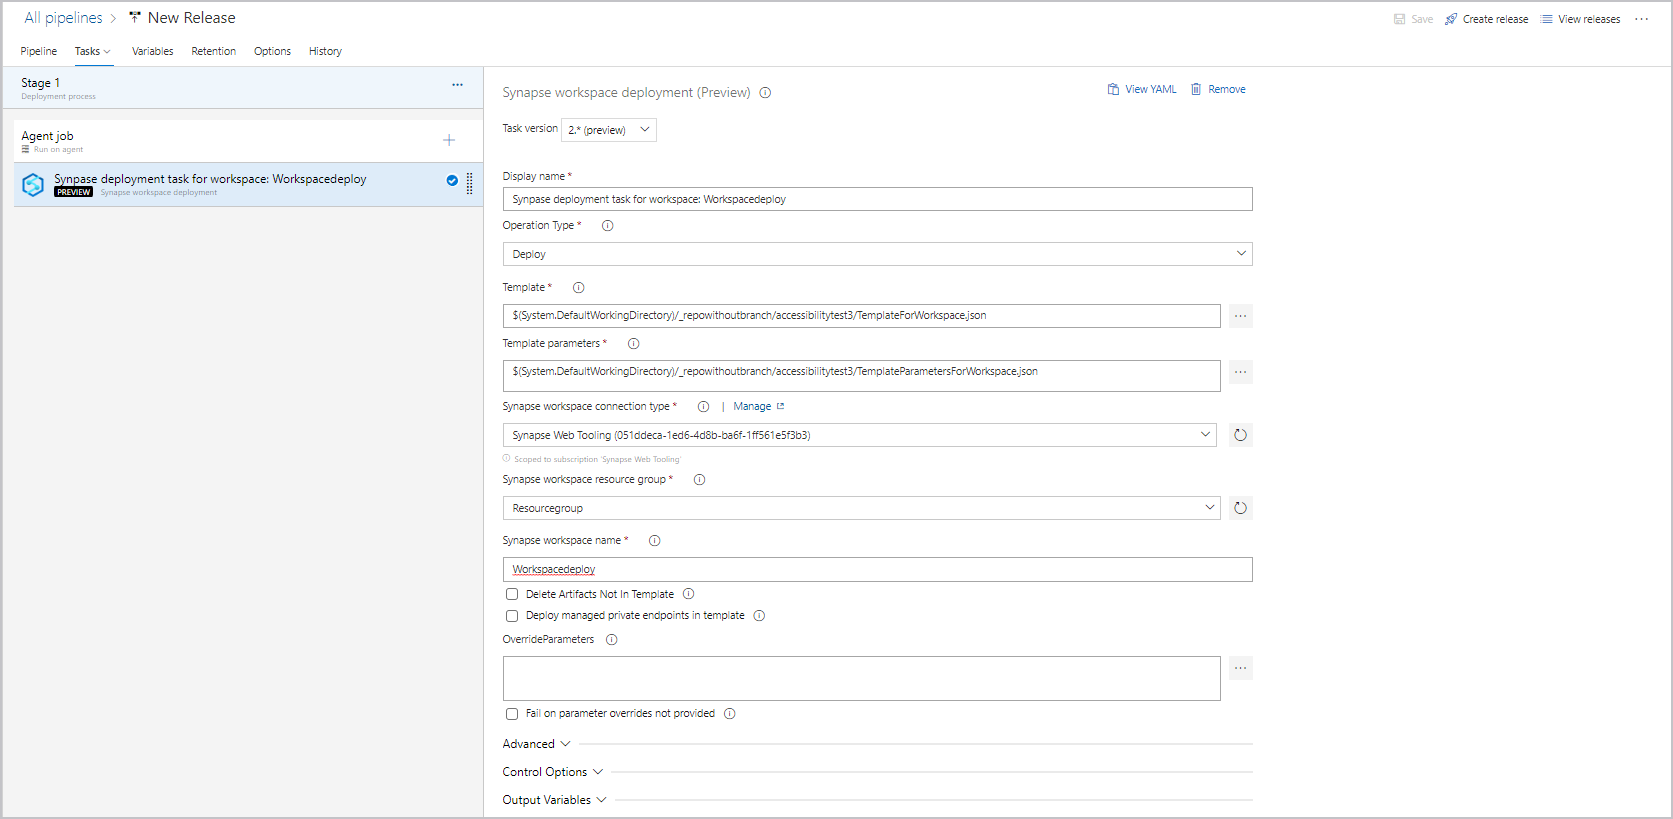Open the Operation Type dropdown

click(x=877, y=254)
